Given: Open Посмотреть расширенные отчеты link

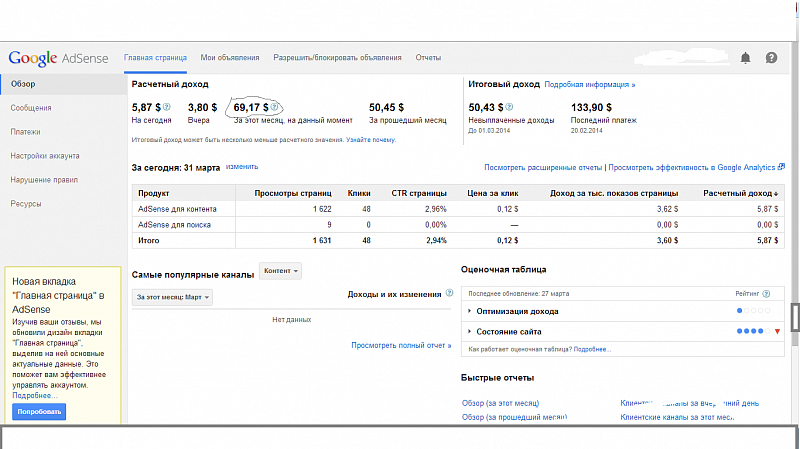Looking at the screenshot, I should pos(543,167).
